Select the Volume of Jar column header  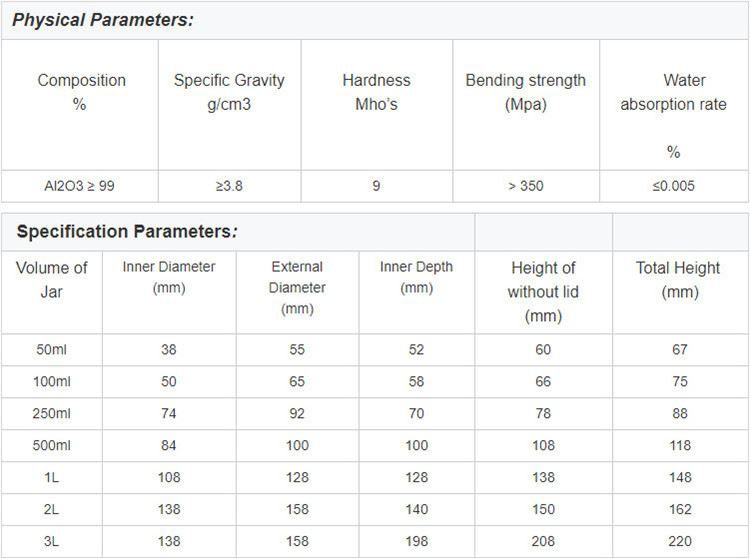tap(52, 280)
